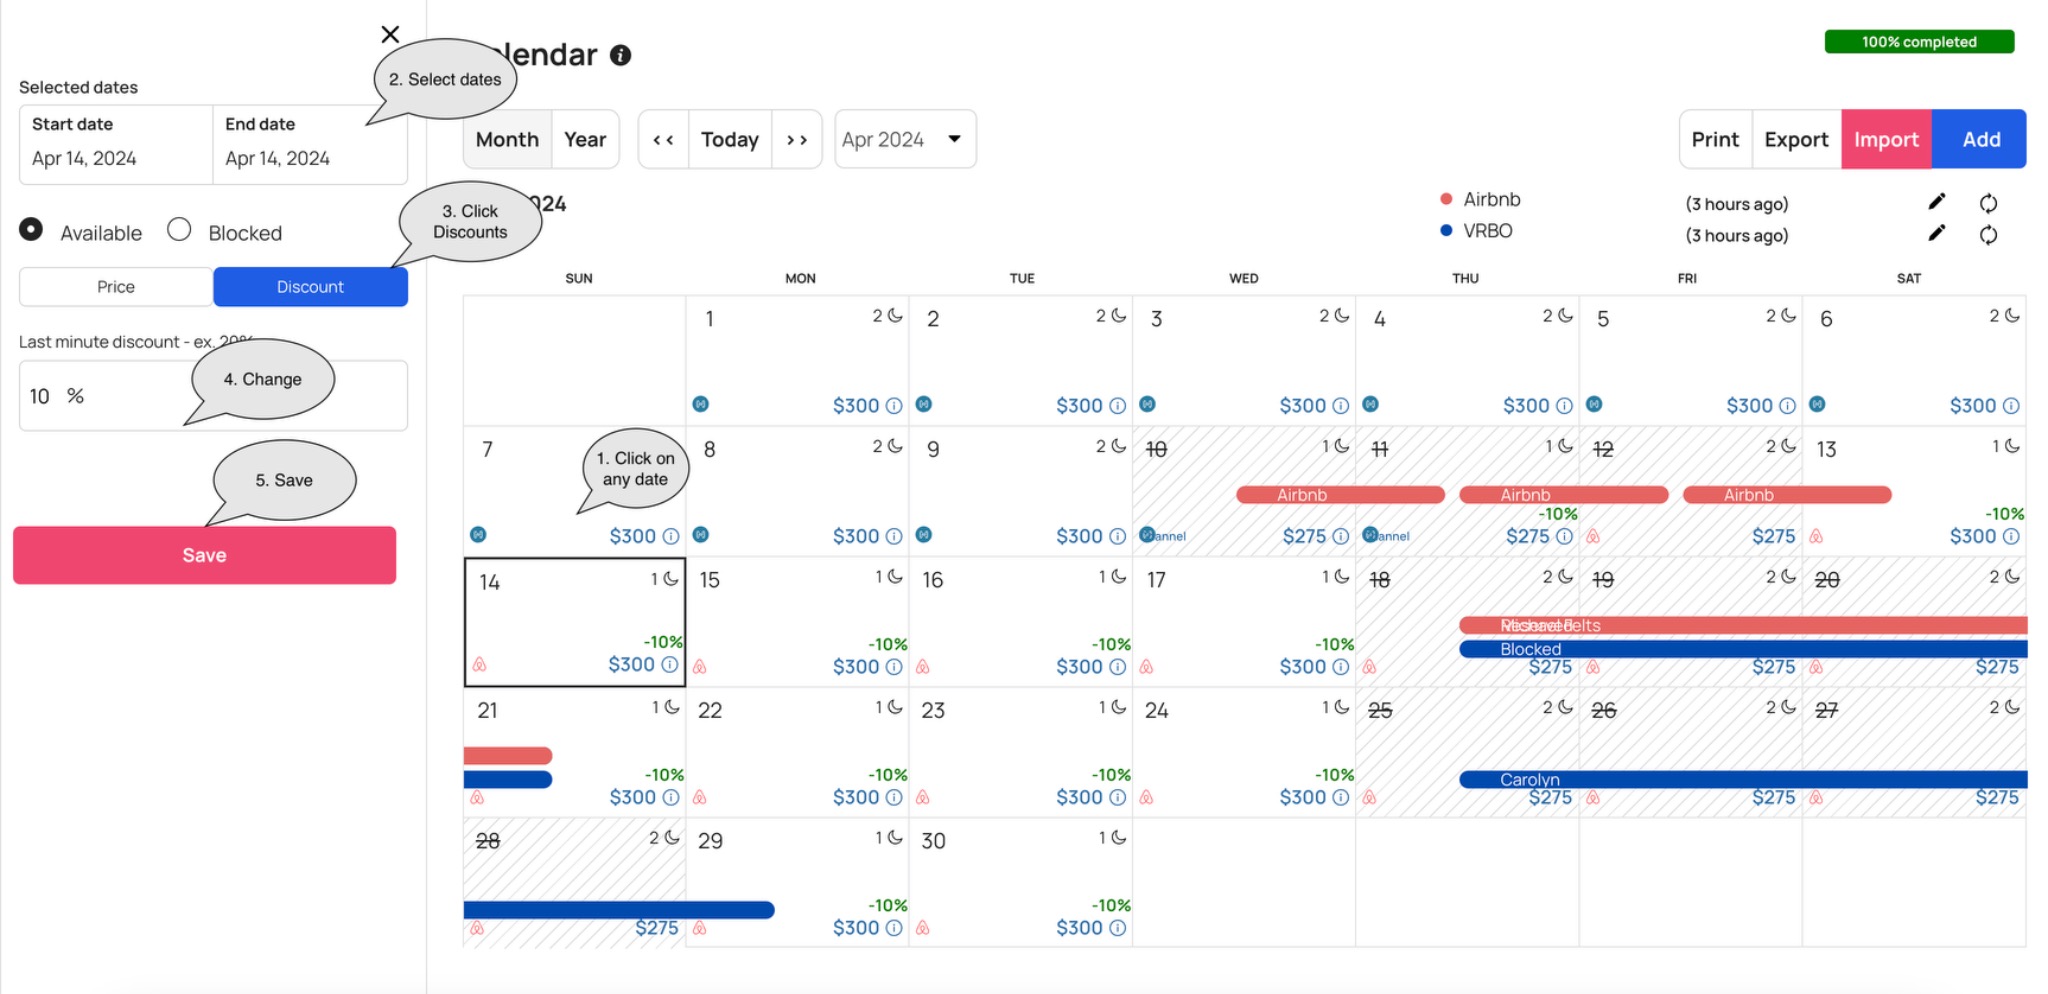2048x994 pixels.
Task: Switch to the Price tab
Action: (x=116, y=287)
